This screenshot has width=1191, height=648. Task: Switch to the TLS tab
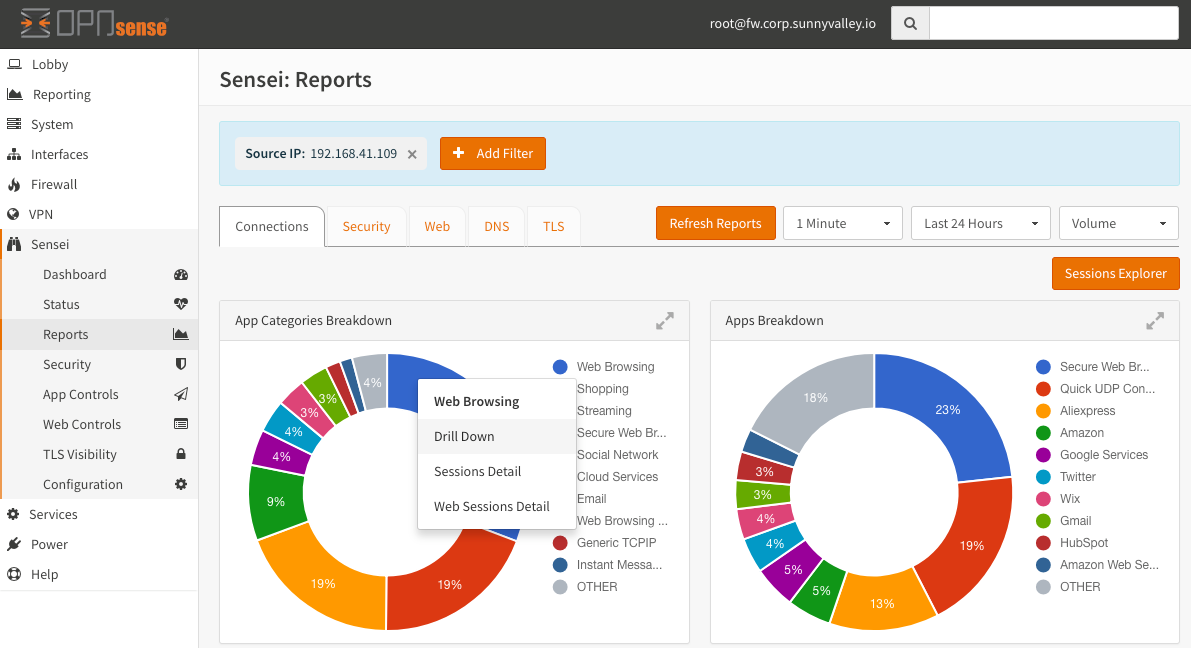point(554,226)
